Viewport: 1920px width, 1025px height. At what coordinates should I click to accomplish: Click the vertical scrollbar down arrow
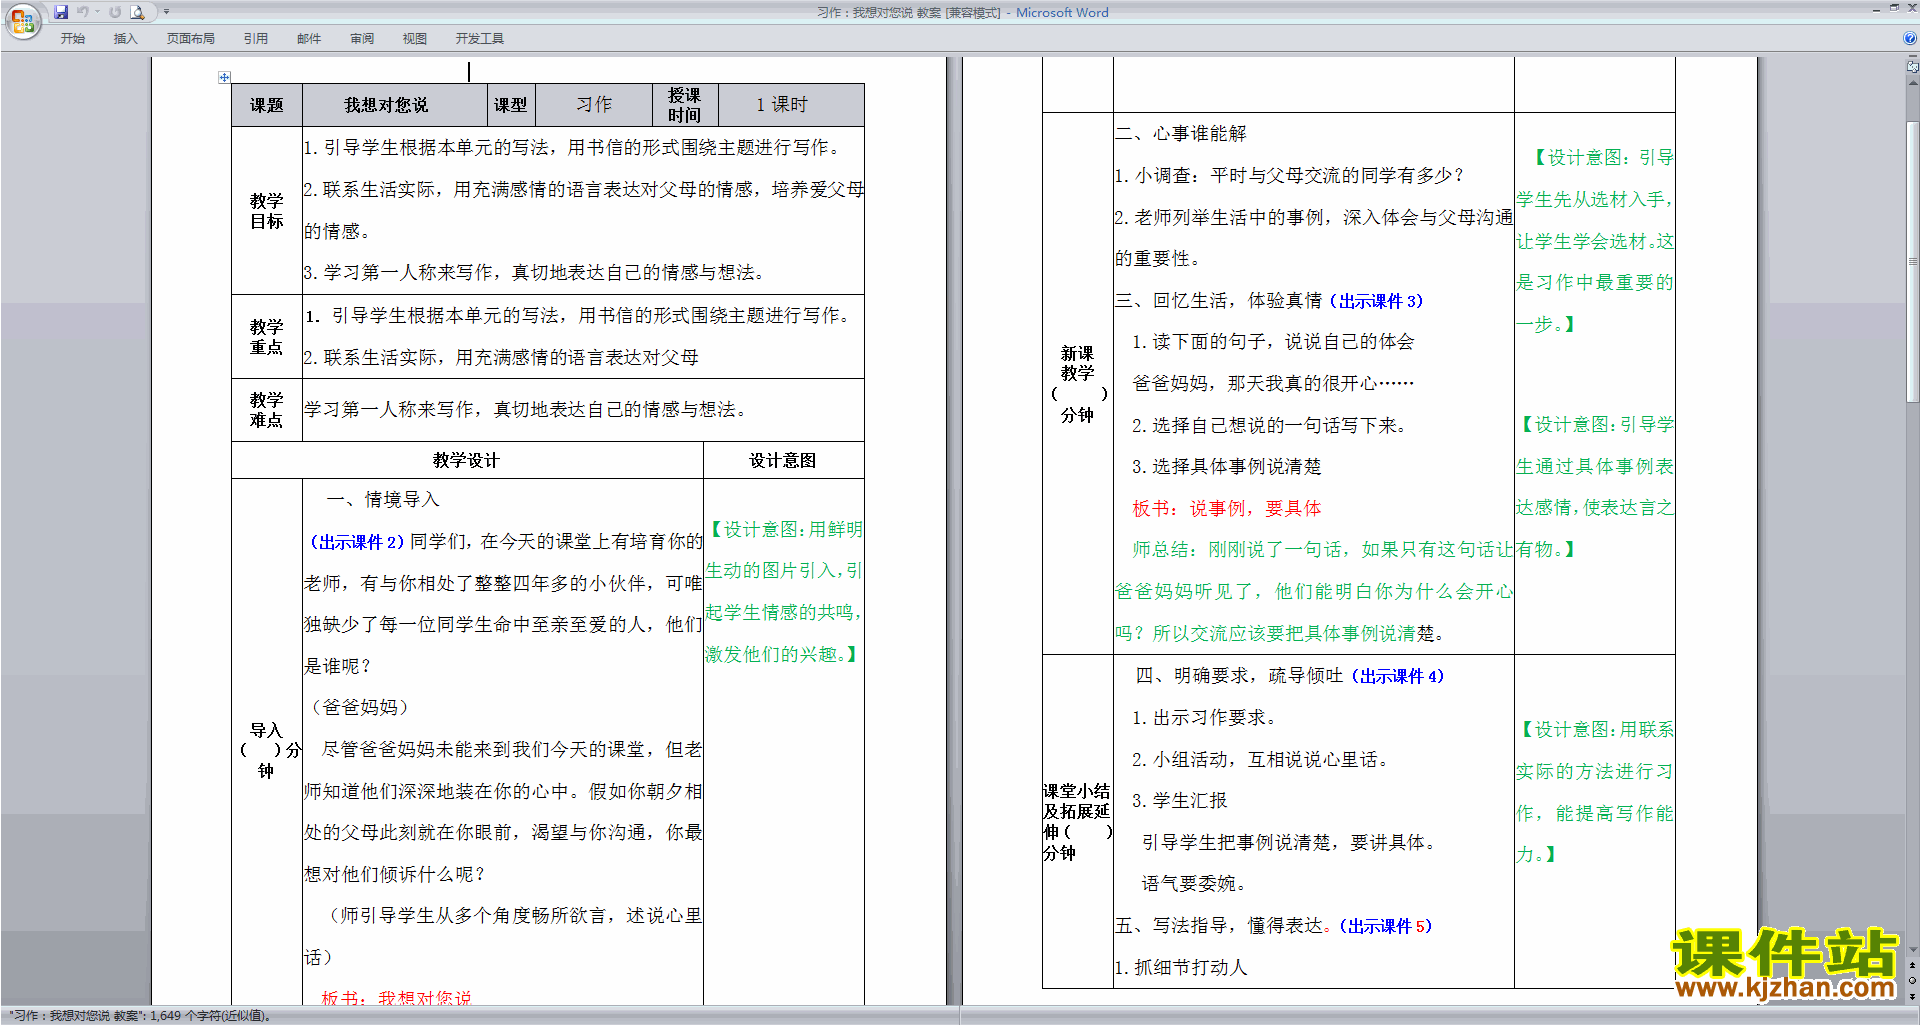pyautogui.click(x=1912, y=951)
